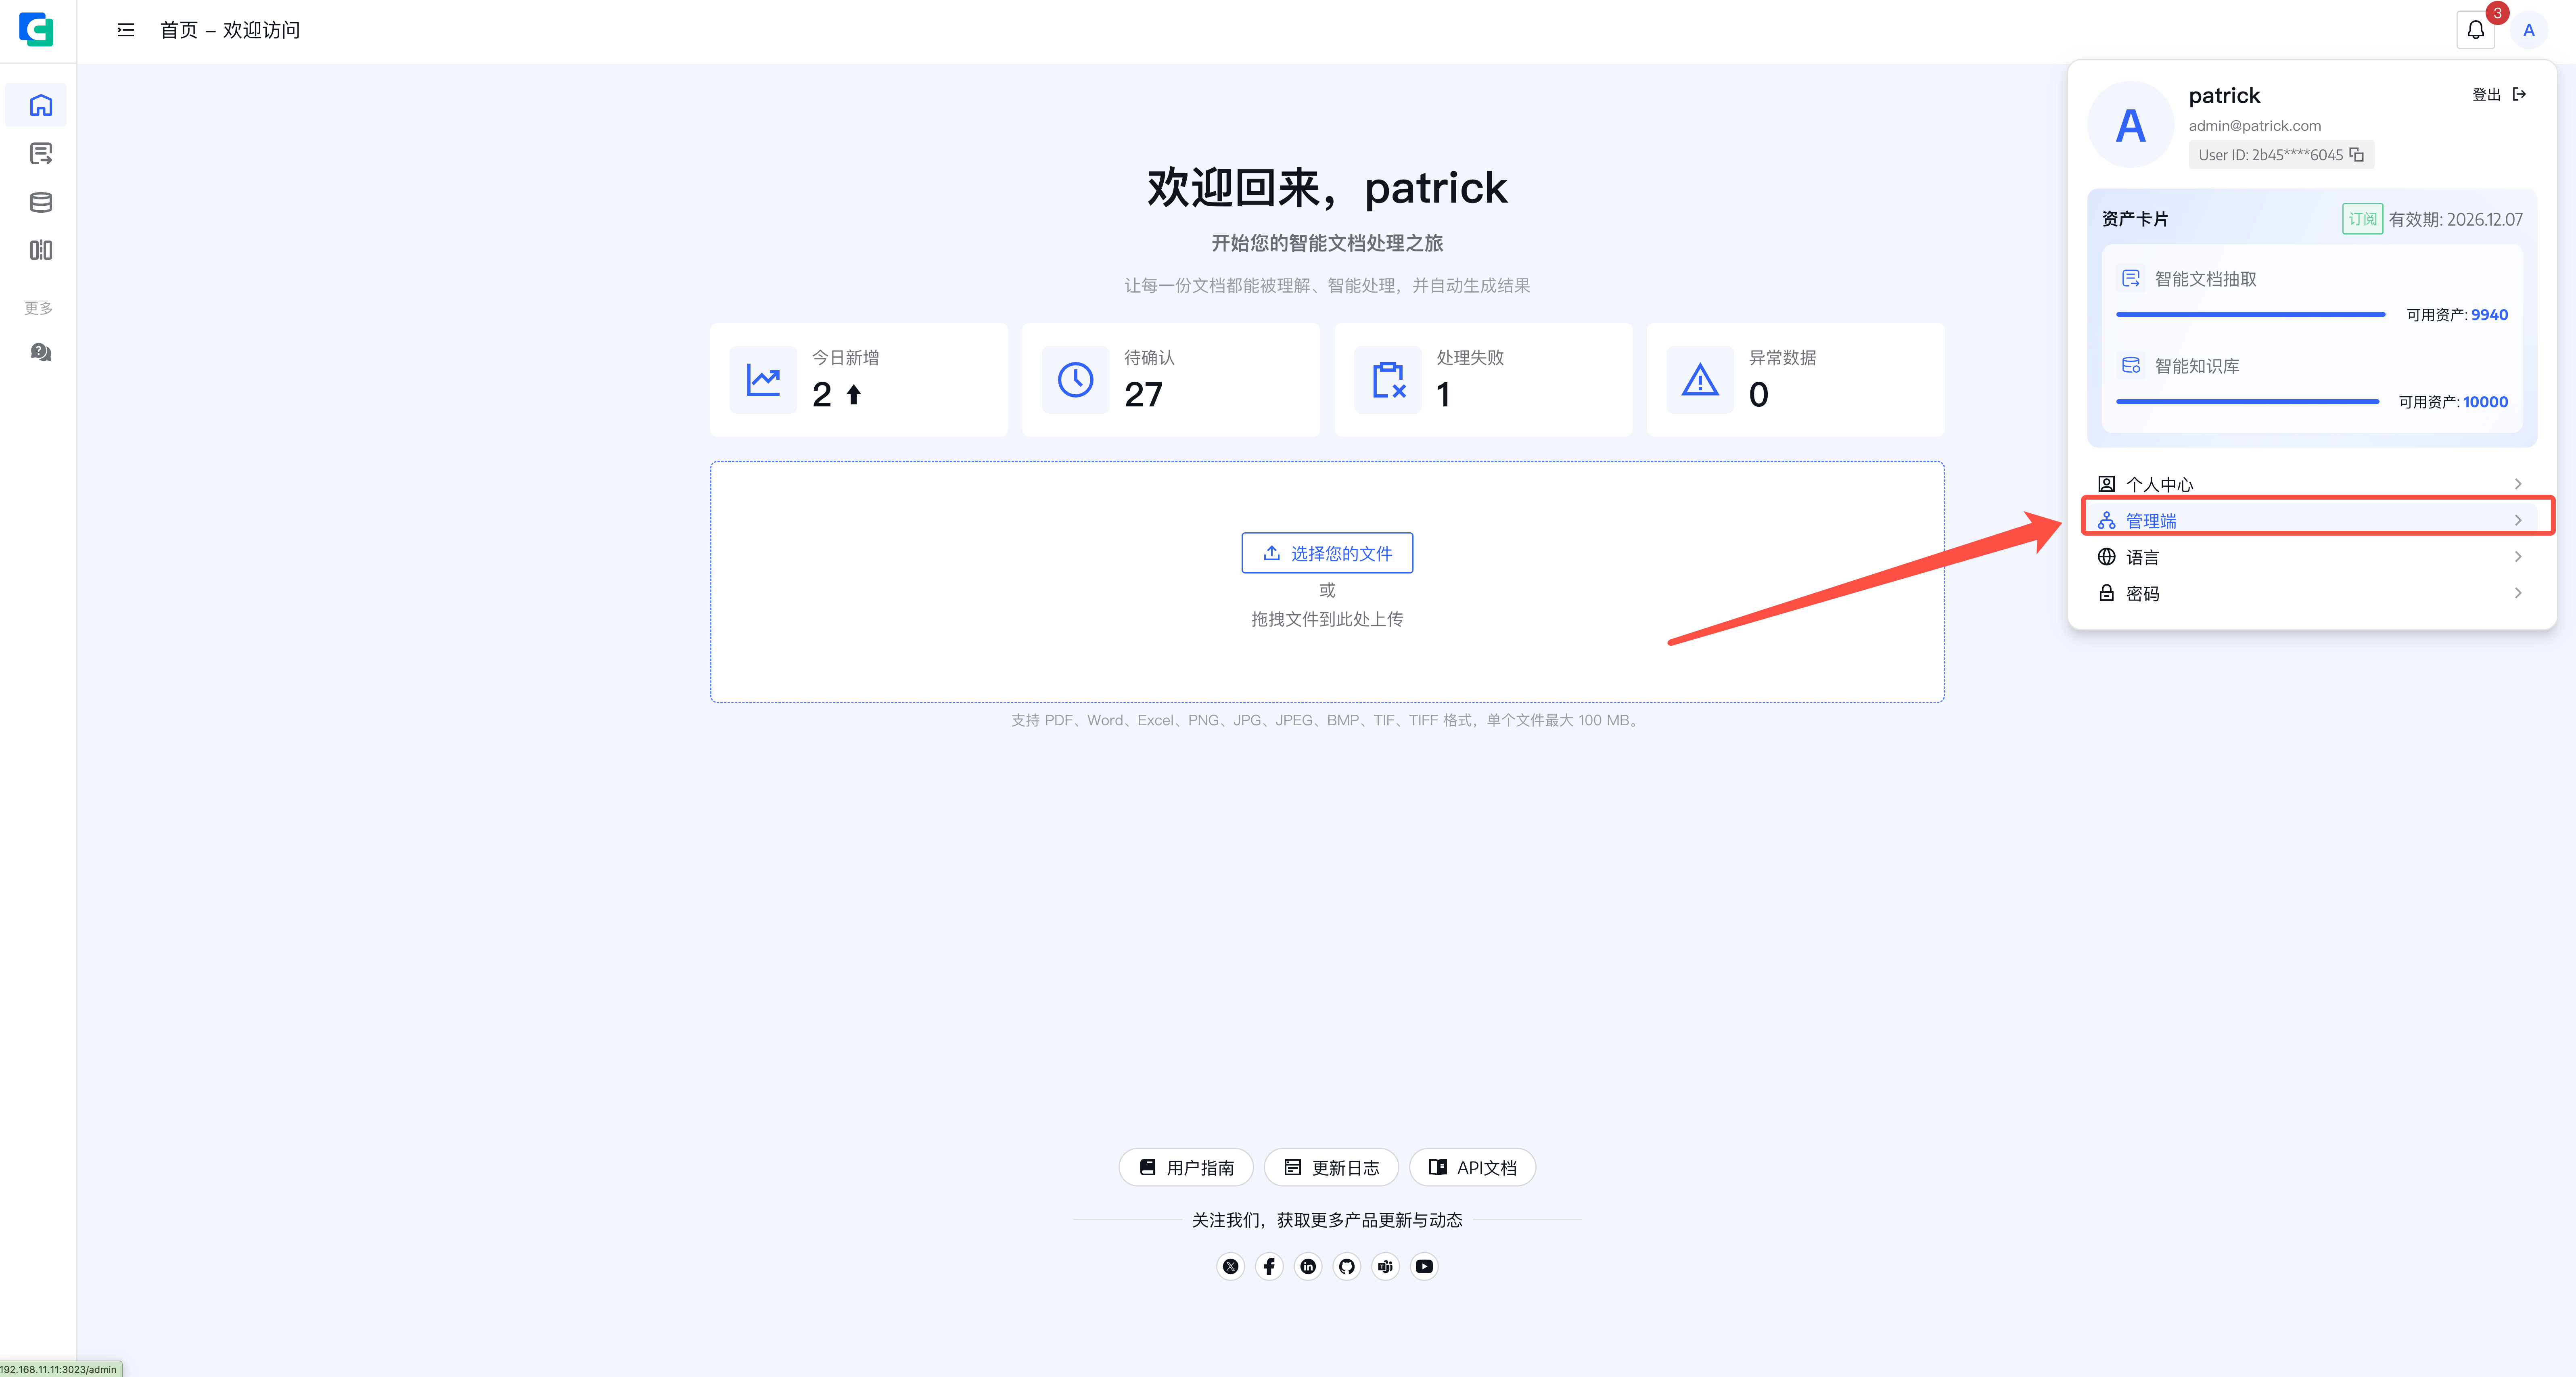Copy the User ID with copy icon
This screenshot has width=2576, height=1377.
point(2357,154)
